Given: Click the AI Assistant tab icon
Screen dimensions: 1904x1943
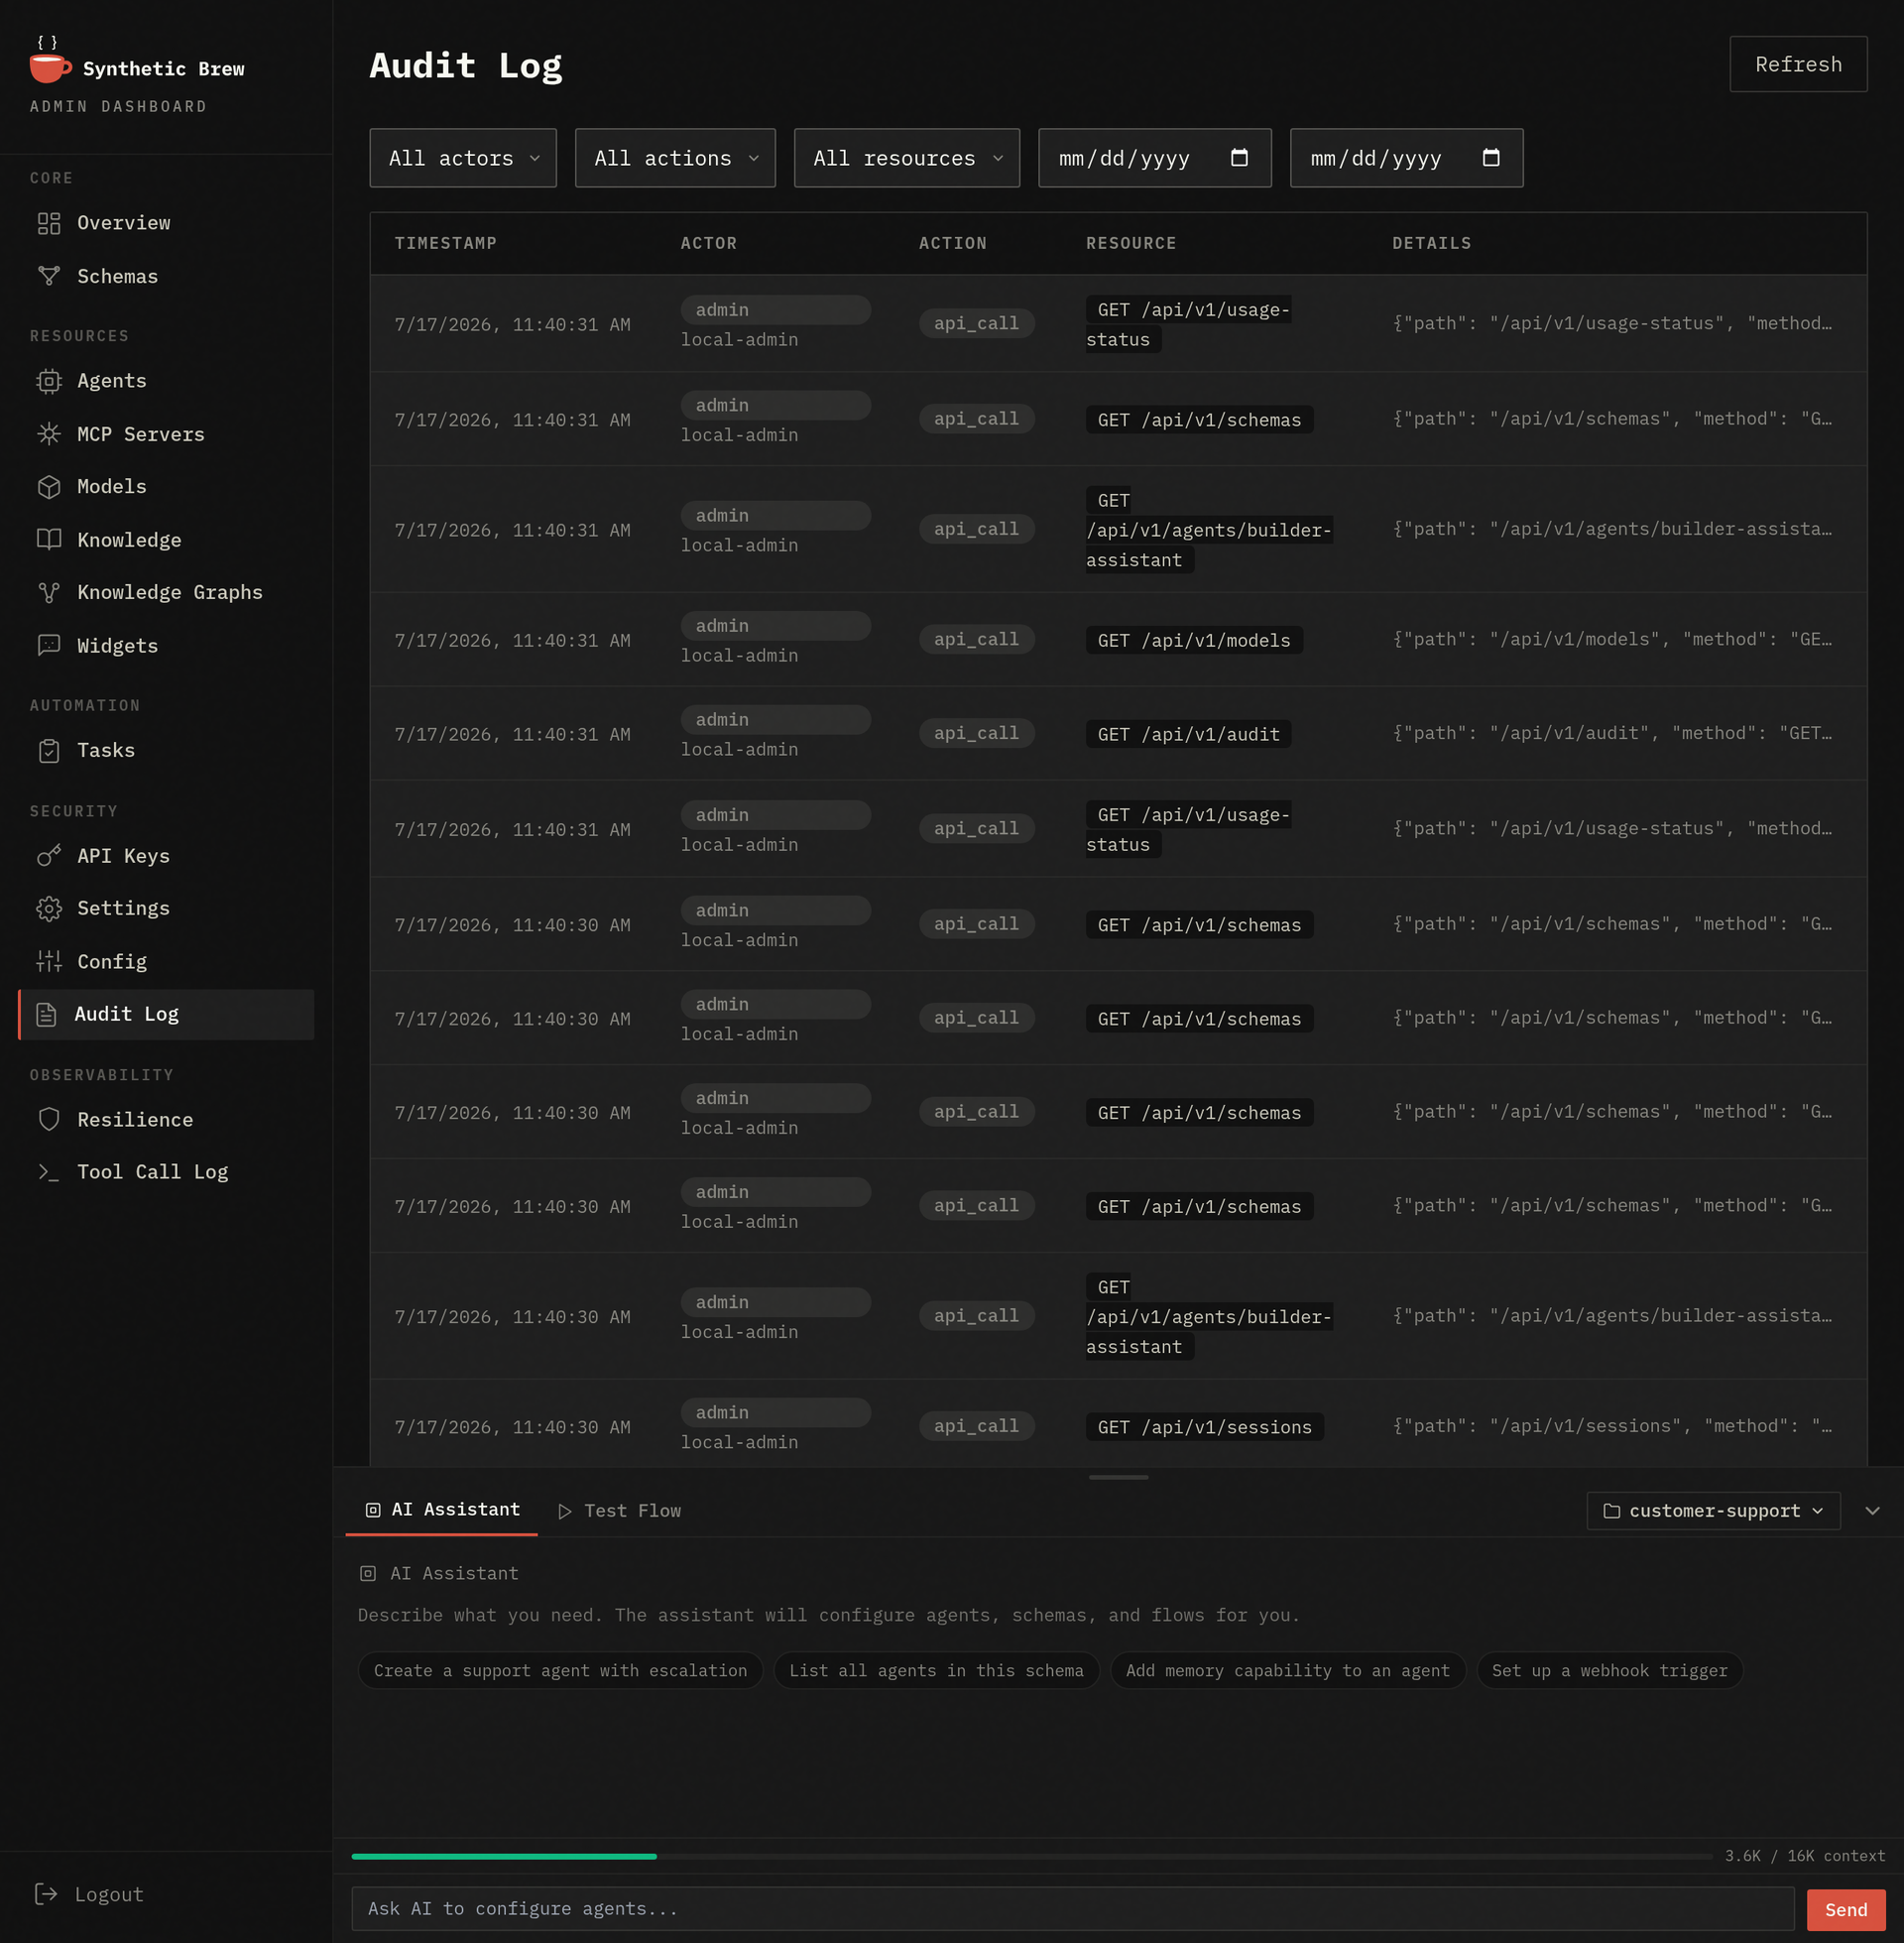Looking at the screenshot, I should point(373,1510).
